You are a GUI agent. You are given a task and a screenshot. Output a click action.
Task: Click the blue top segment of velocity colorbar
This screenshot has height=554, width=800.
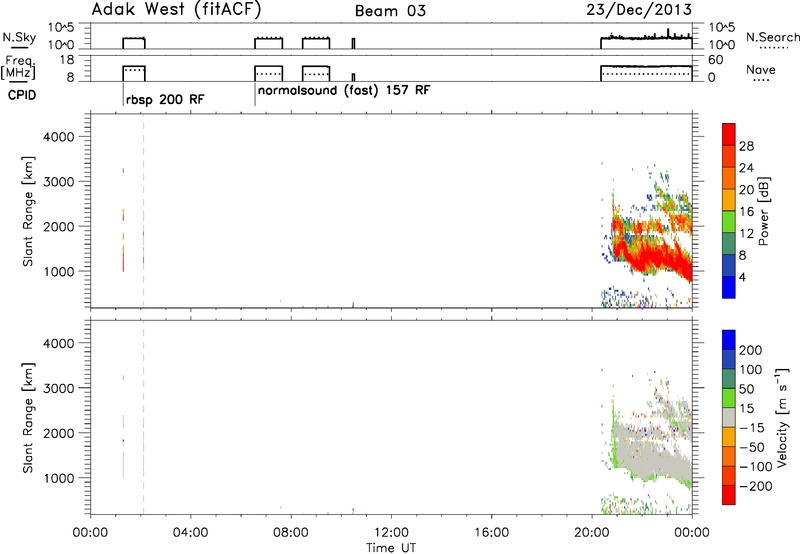coord(729,340)
